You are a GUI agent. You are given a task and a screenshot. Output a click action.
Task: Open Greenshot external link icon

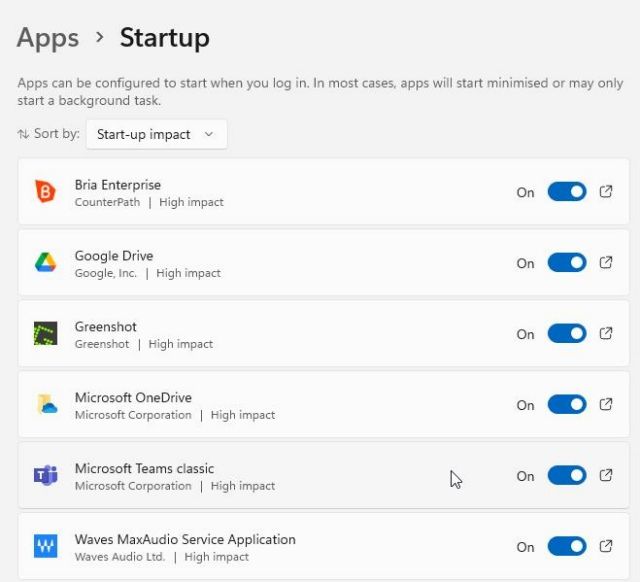pos(606,334)
